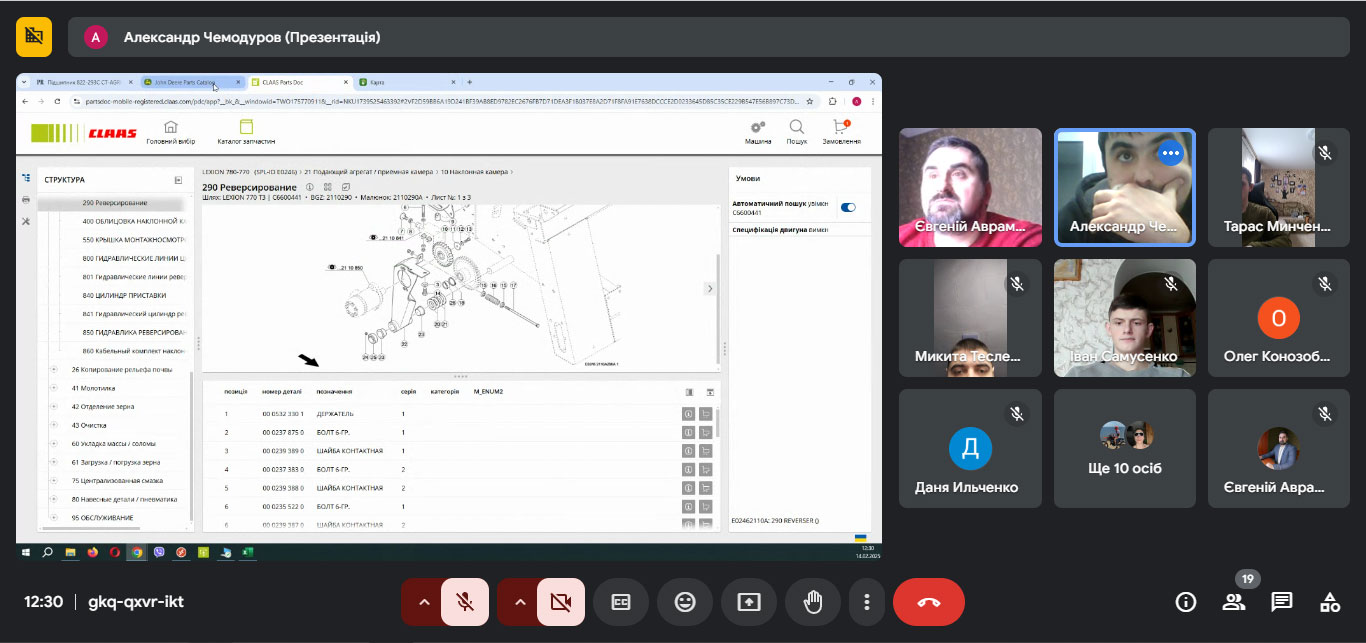Toggle eye icon for diagram reference 21 10 841
This screenshot has width=1366, height=643.
[373, 238]
